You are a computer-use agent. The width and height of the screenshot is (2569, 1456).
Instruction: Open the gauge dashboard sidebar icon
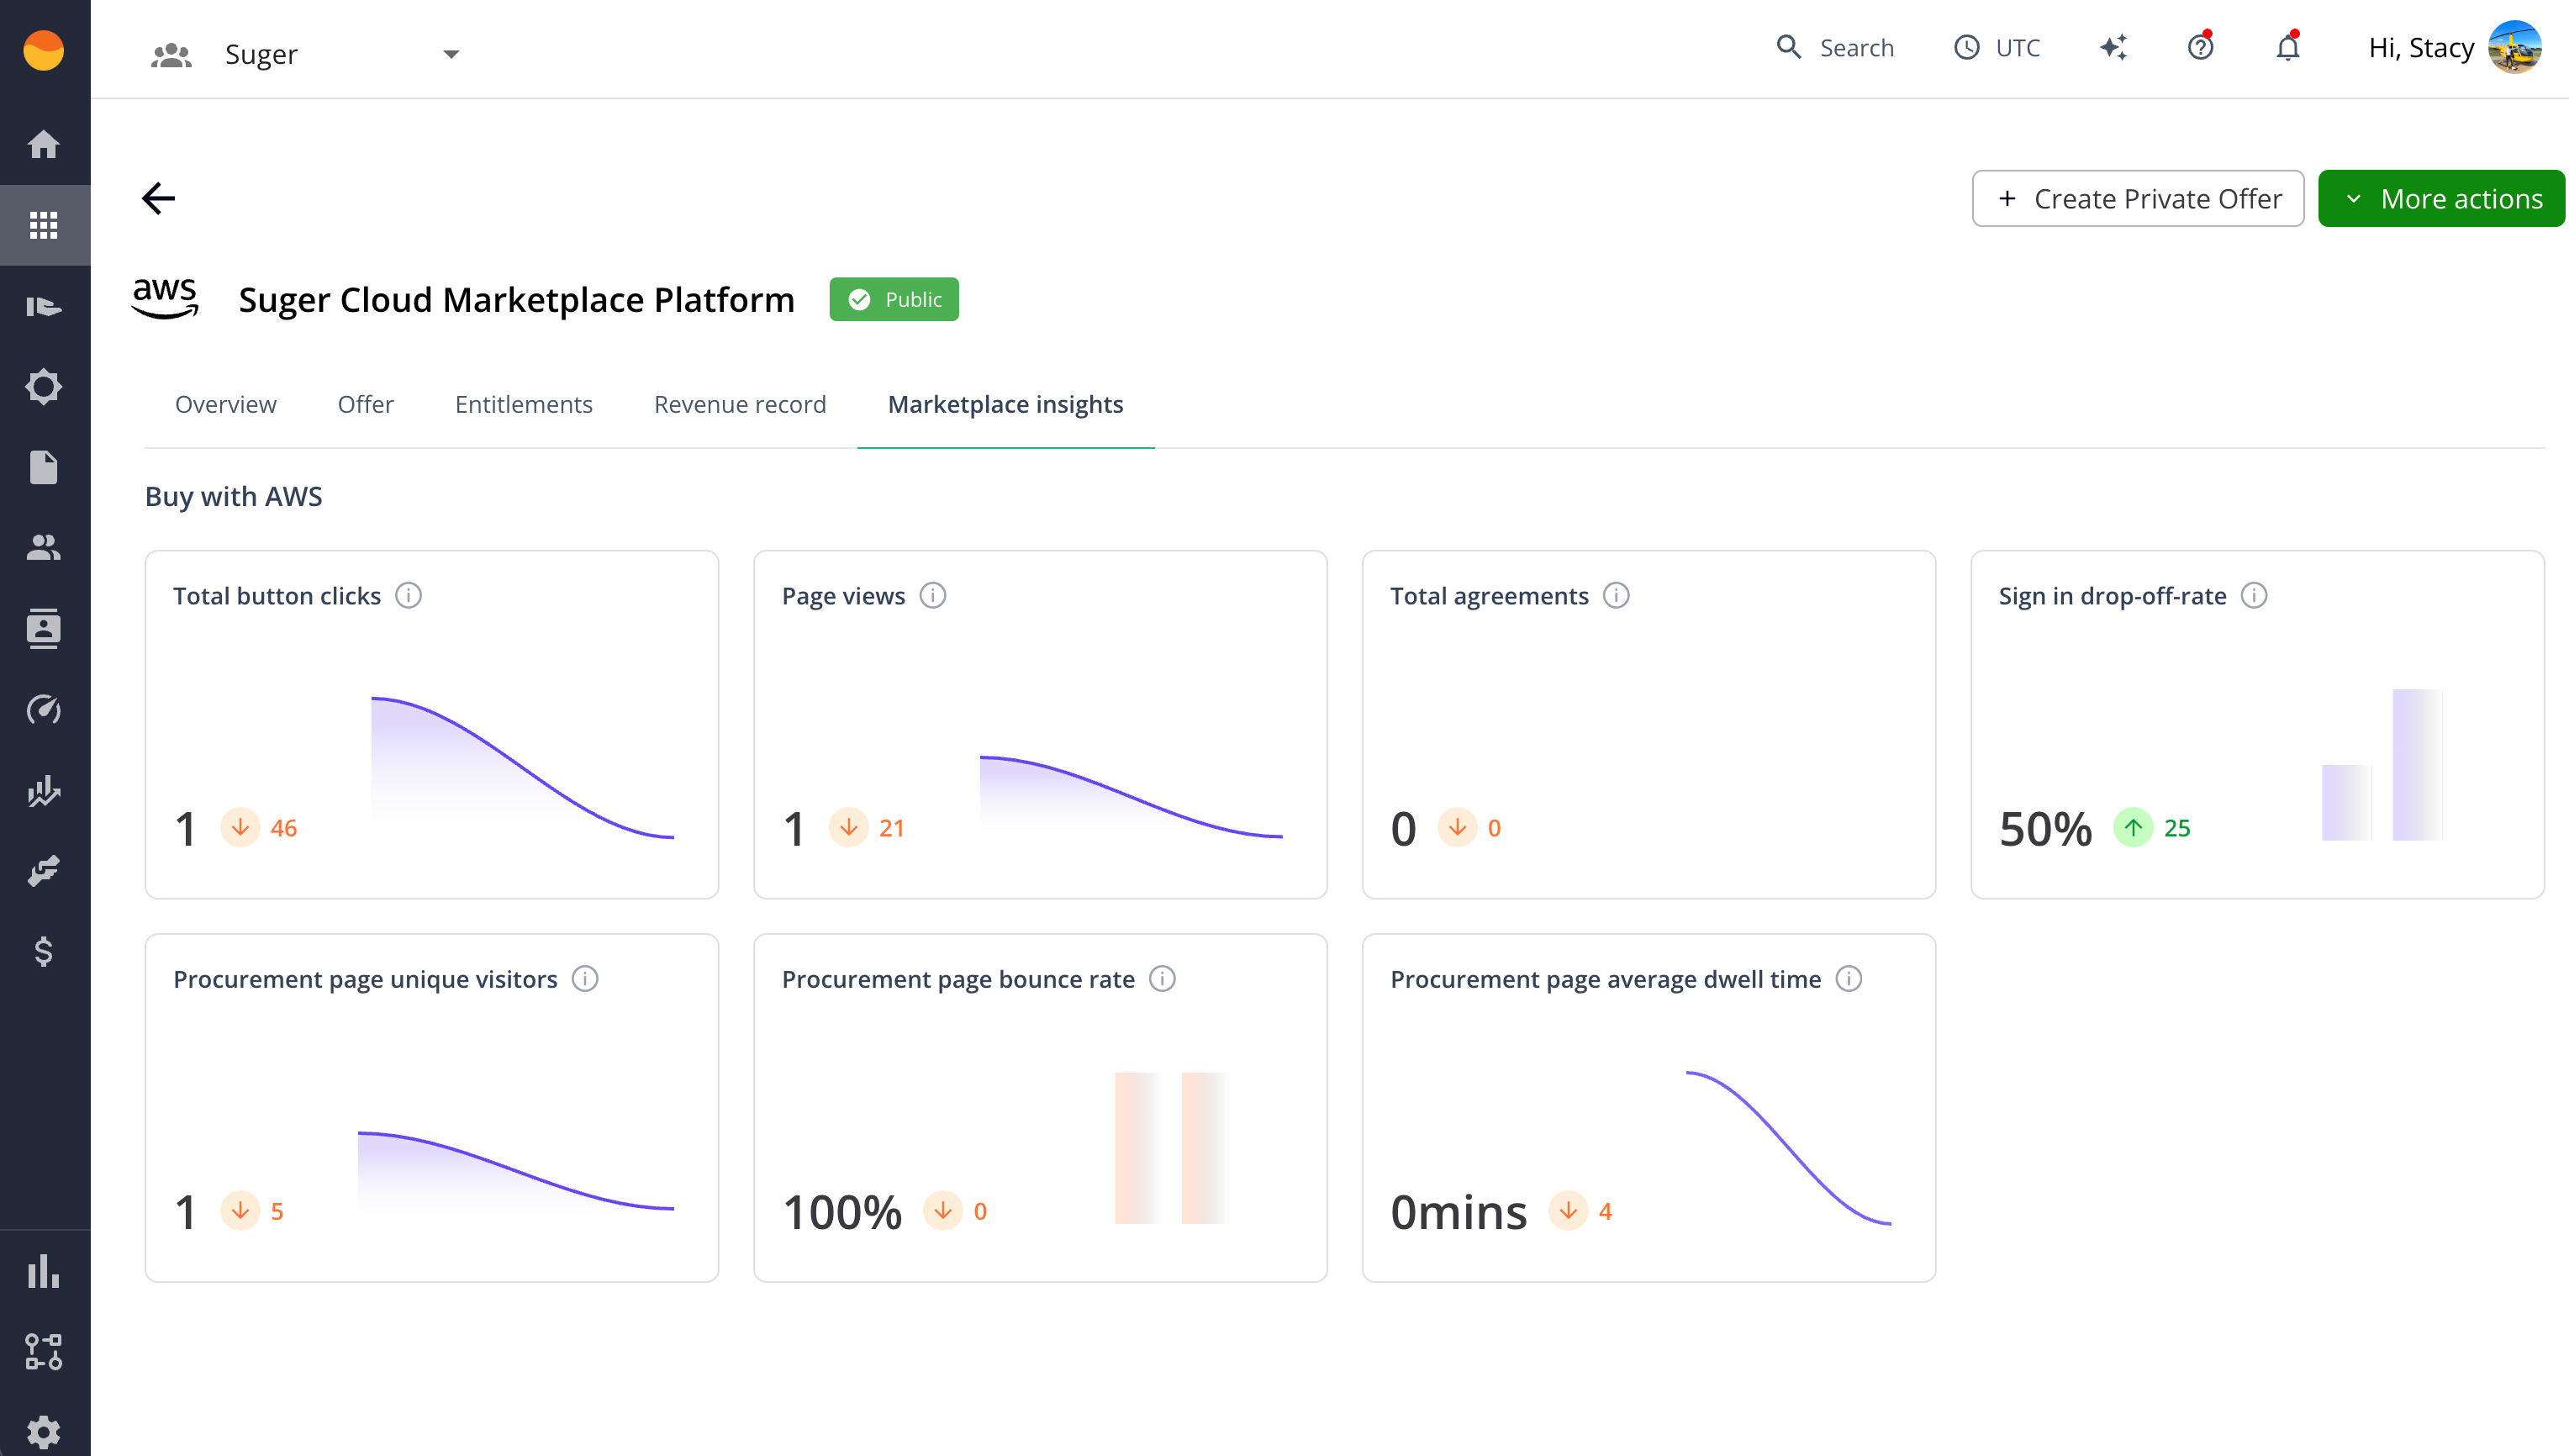[x=44, y=709]
